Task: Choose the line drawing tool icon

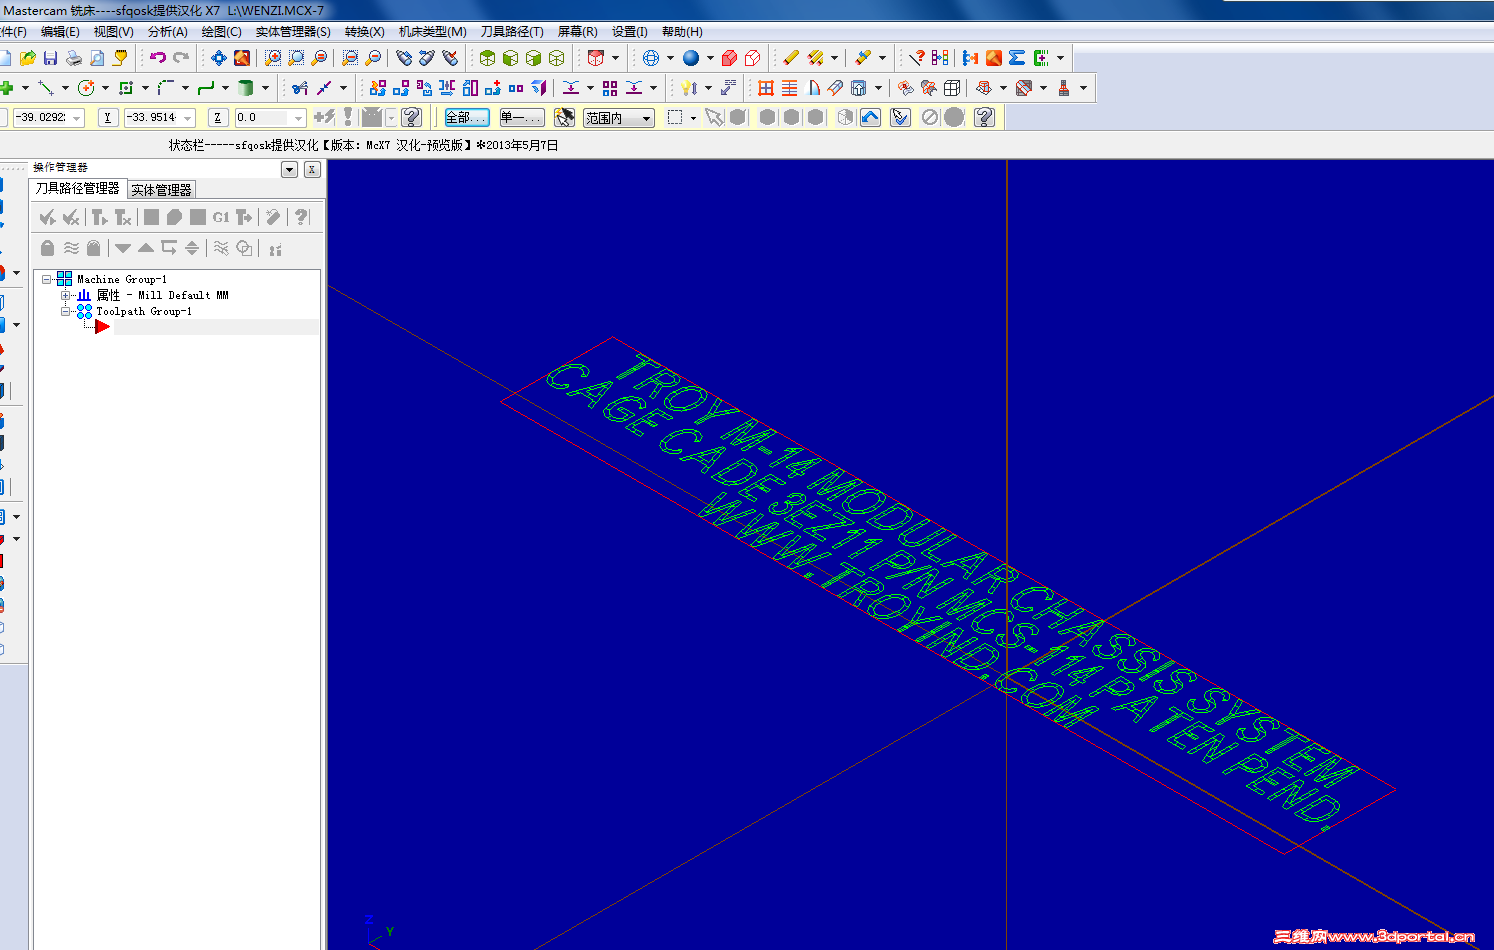Action: pyautogui.click(x=46, y=88)
